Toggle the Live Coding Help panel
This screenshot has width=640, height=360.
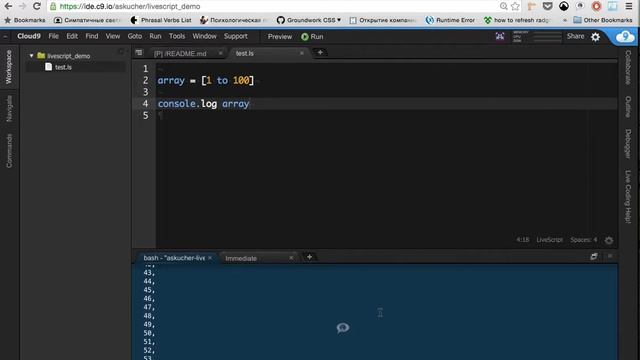pos(628,197)
